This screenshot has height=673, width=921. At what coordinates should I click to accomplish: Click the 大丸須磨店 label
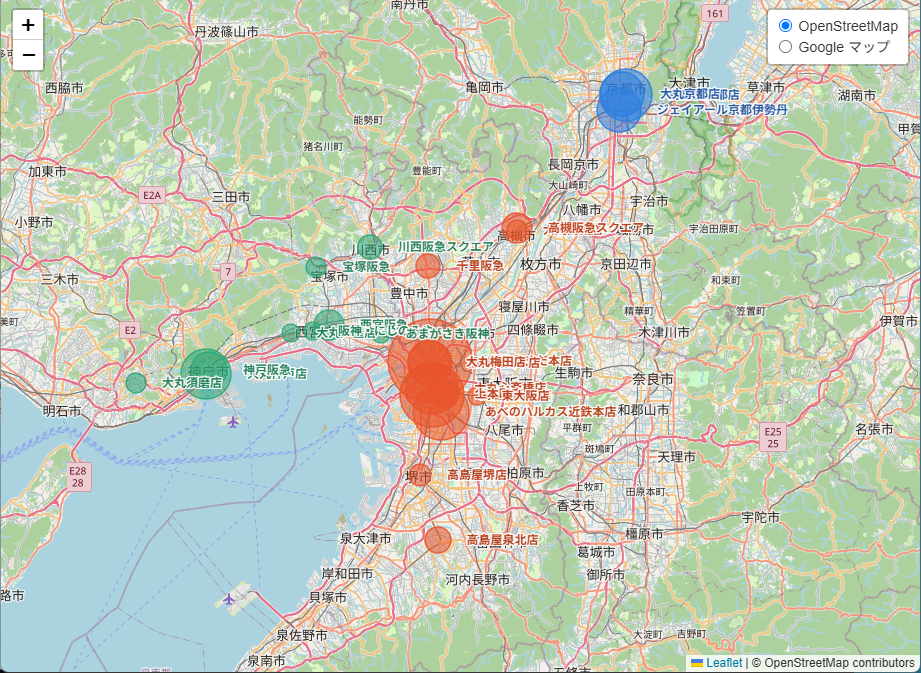click(192, 383)
